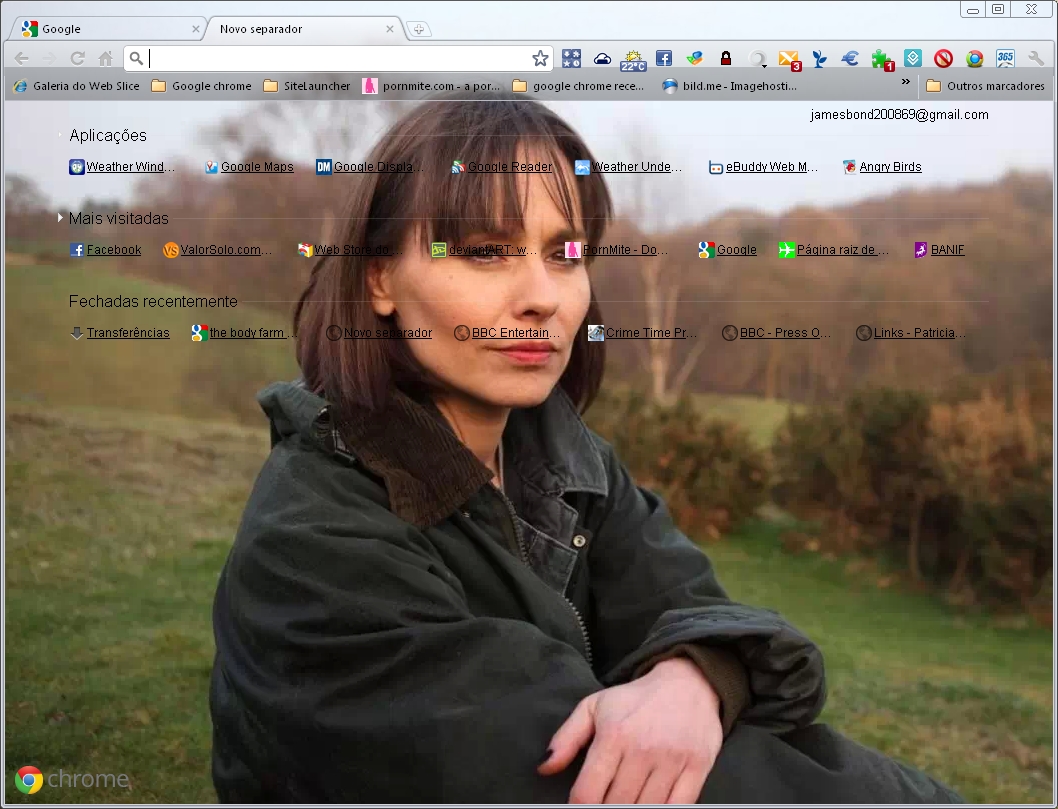The width and height of the screenshot is (1058, 809).
Task: Launch the Weather Wind... app
Action: (122, 167)
